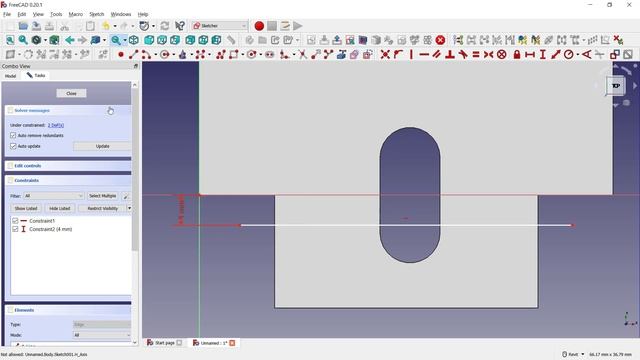Click the solver Update button
Viewport: 640px width, 360px height.
point(102,146)
